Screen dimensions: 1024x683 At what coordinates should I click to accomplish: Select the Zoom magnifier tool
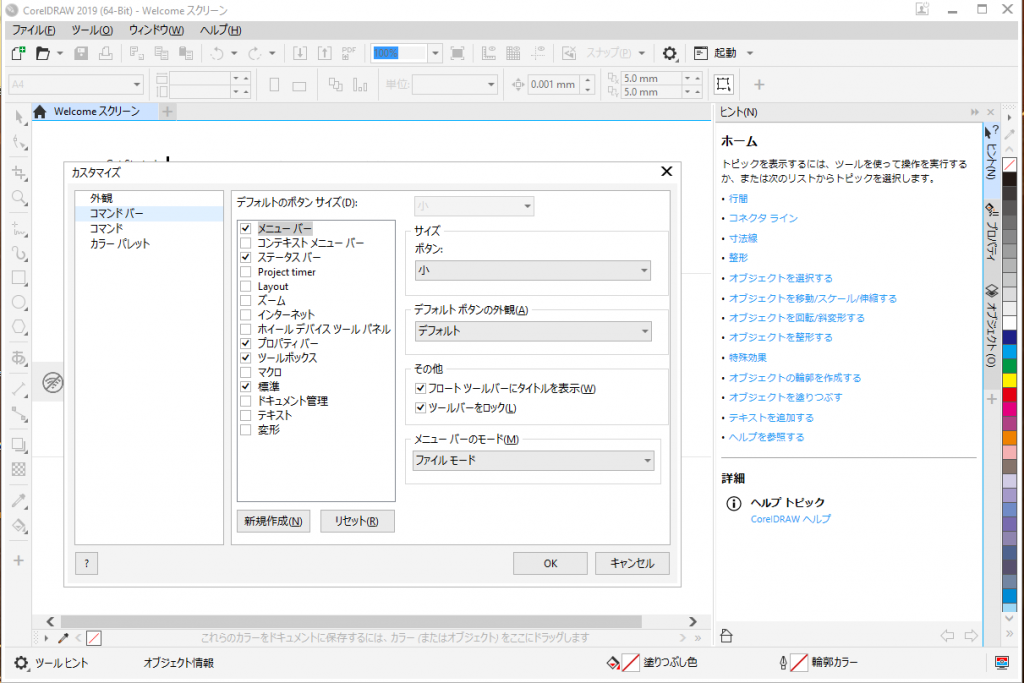tap(19, 198)
